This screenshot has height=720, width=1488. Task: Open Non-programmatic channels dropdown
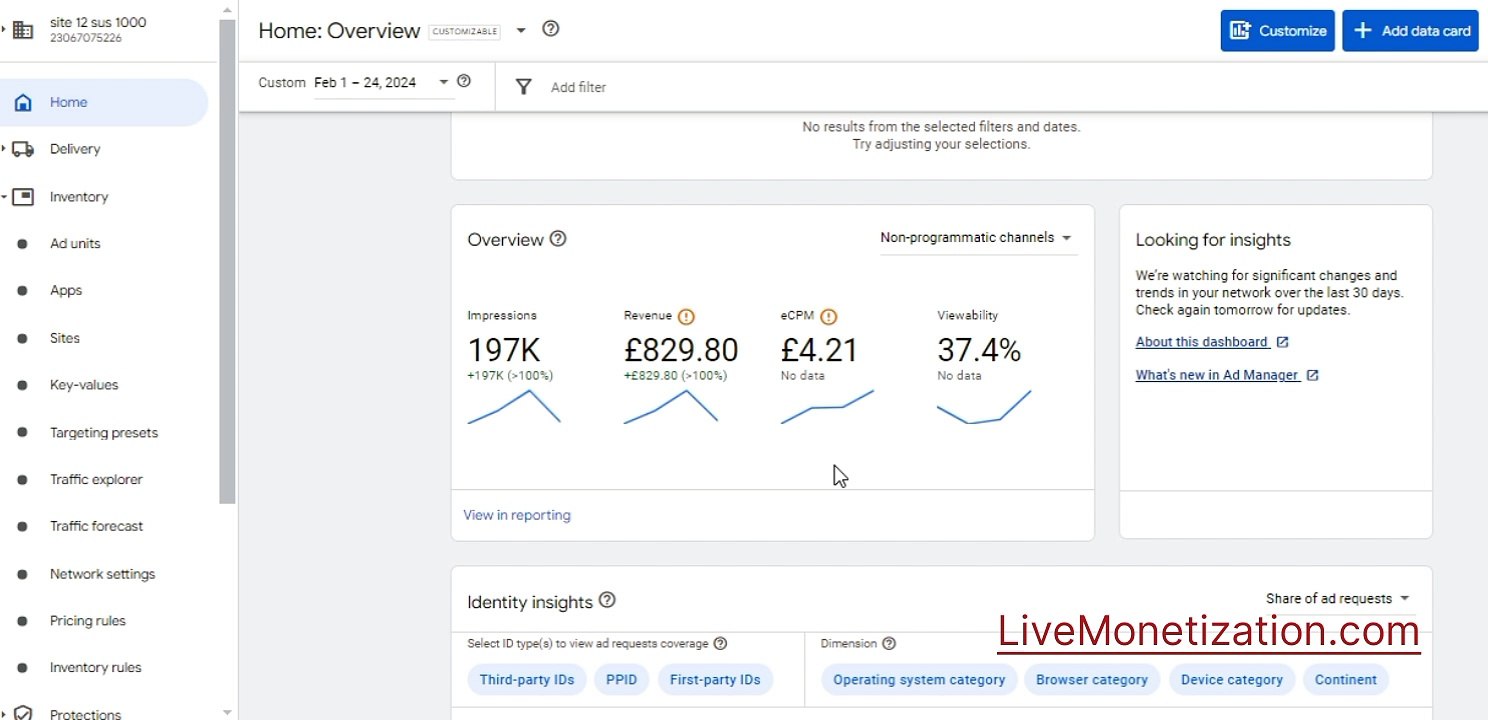tap(978, 238)
